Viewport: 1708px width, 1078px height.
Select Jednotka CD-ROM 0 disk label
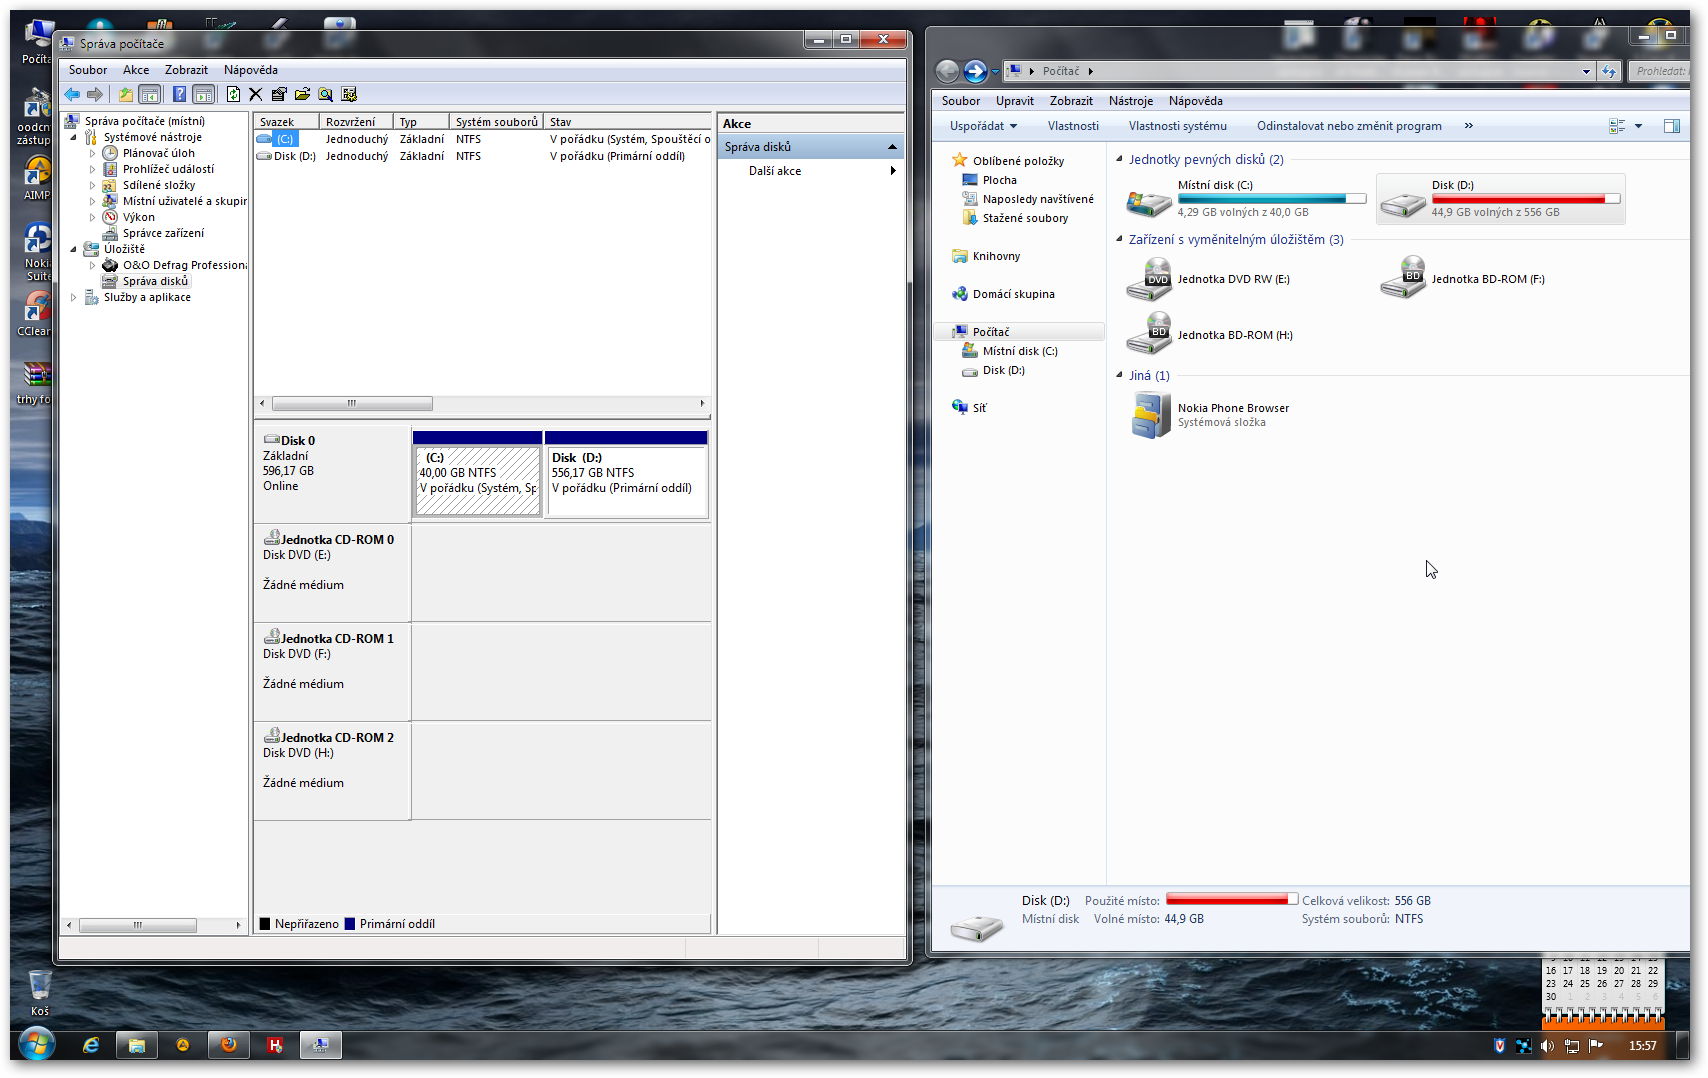332,573
